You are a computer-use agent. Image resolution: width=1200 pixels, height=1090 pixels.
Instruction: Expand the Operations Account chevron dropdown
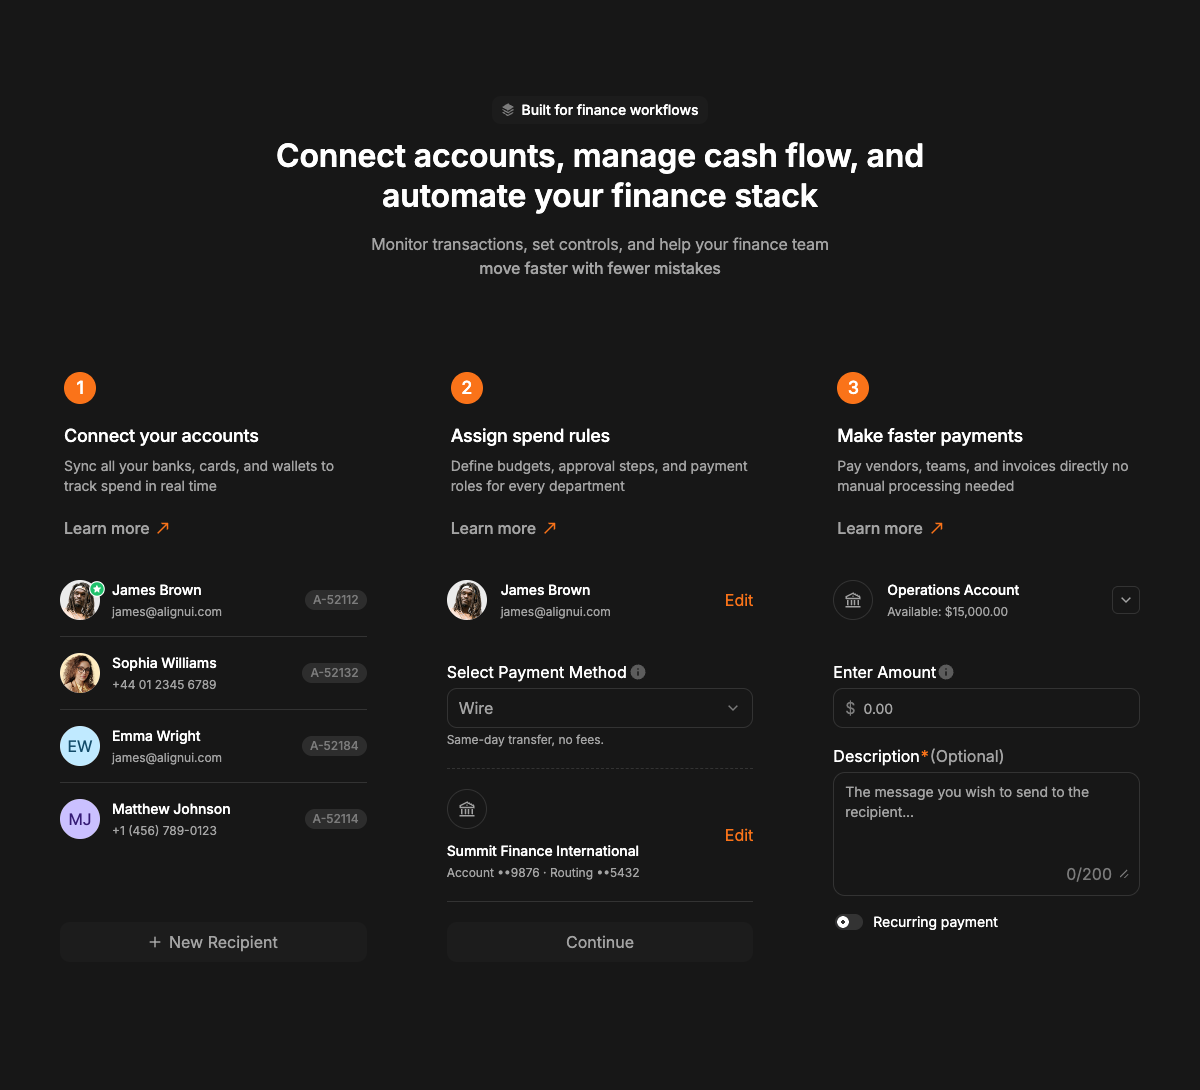coord(1126,600)
